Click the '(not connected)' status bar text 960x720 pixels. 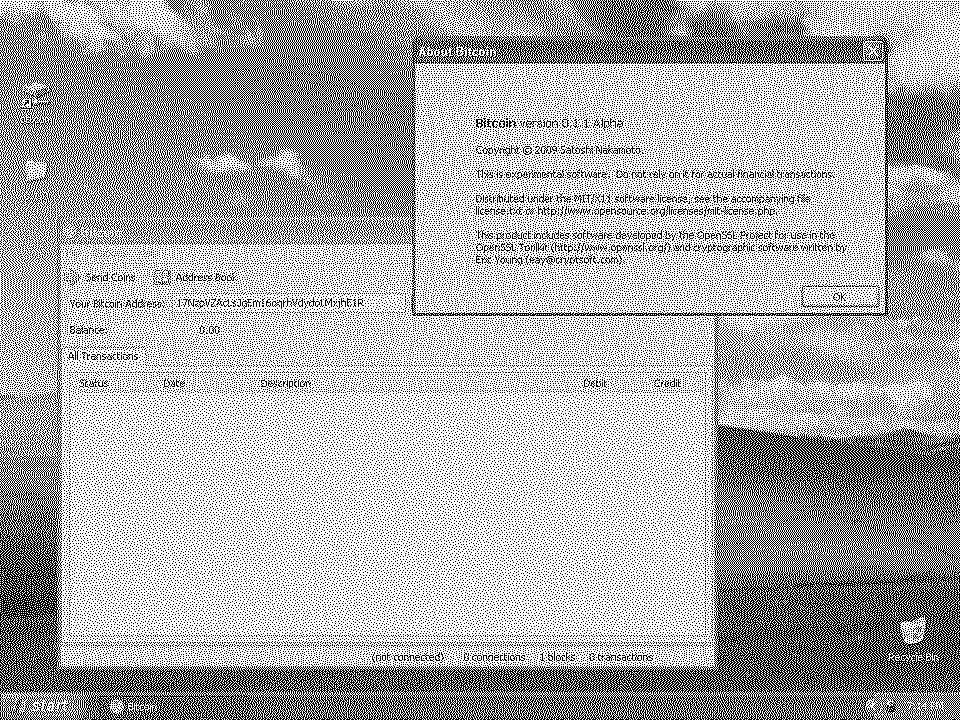pyautogui.click(x=408, y=656)
